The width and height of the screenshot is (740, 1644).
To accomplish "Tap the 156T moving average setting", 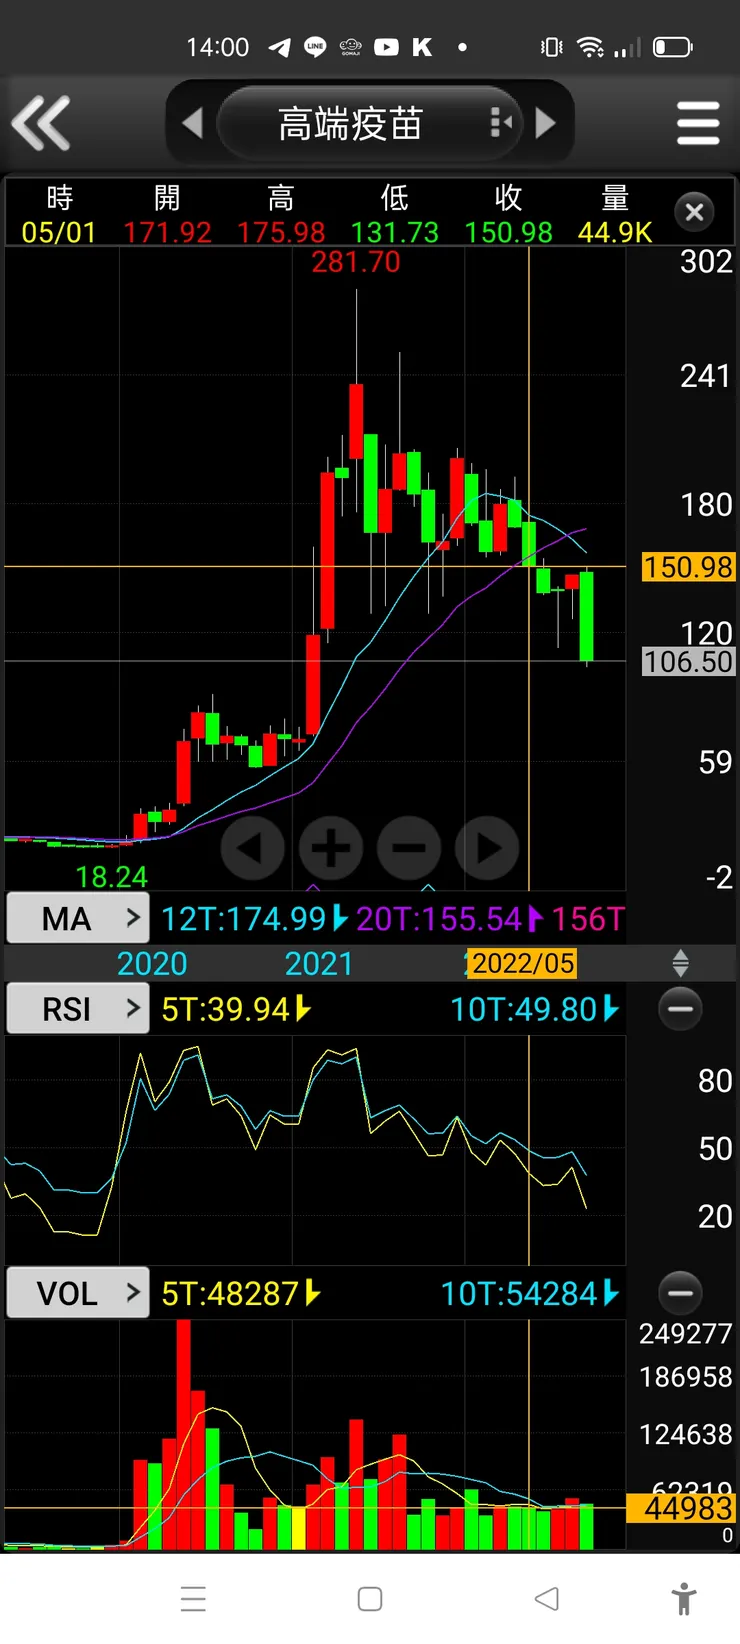I will [x=588, y=918].
